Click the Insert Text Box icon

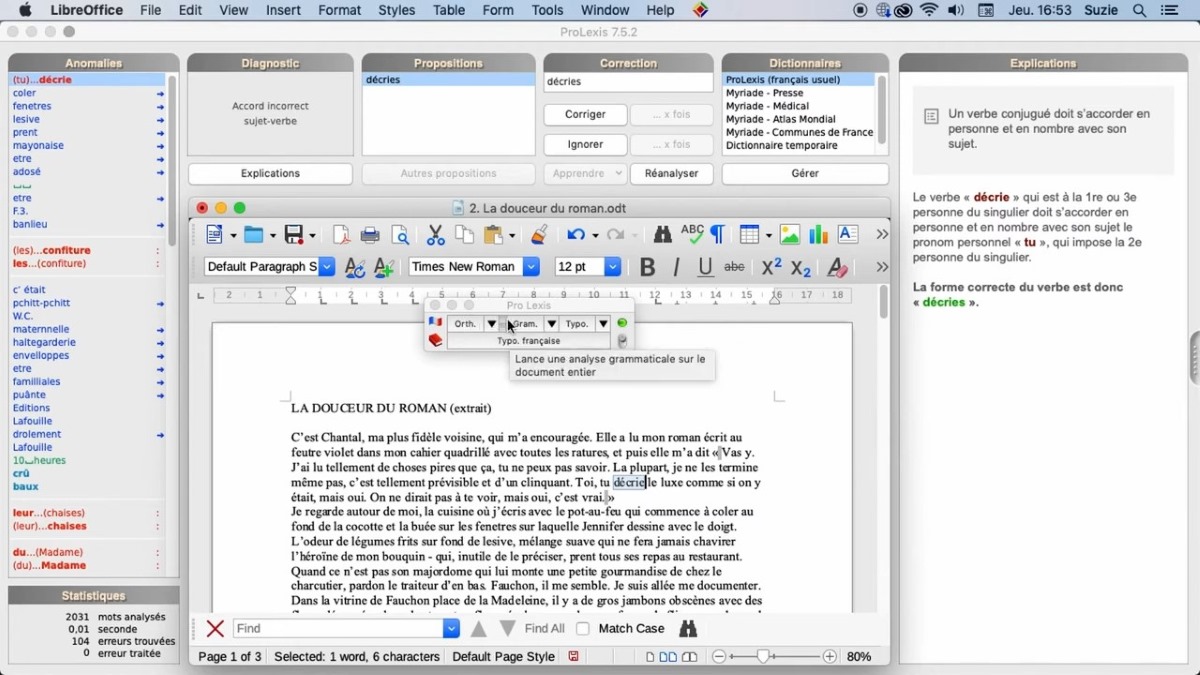848,235
